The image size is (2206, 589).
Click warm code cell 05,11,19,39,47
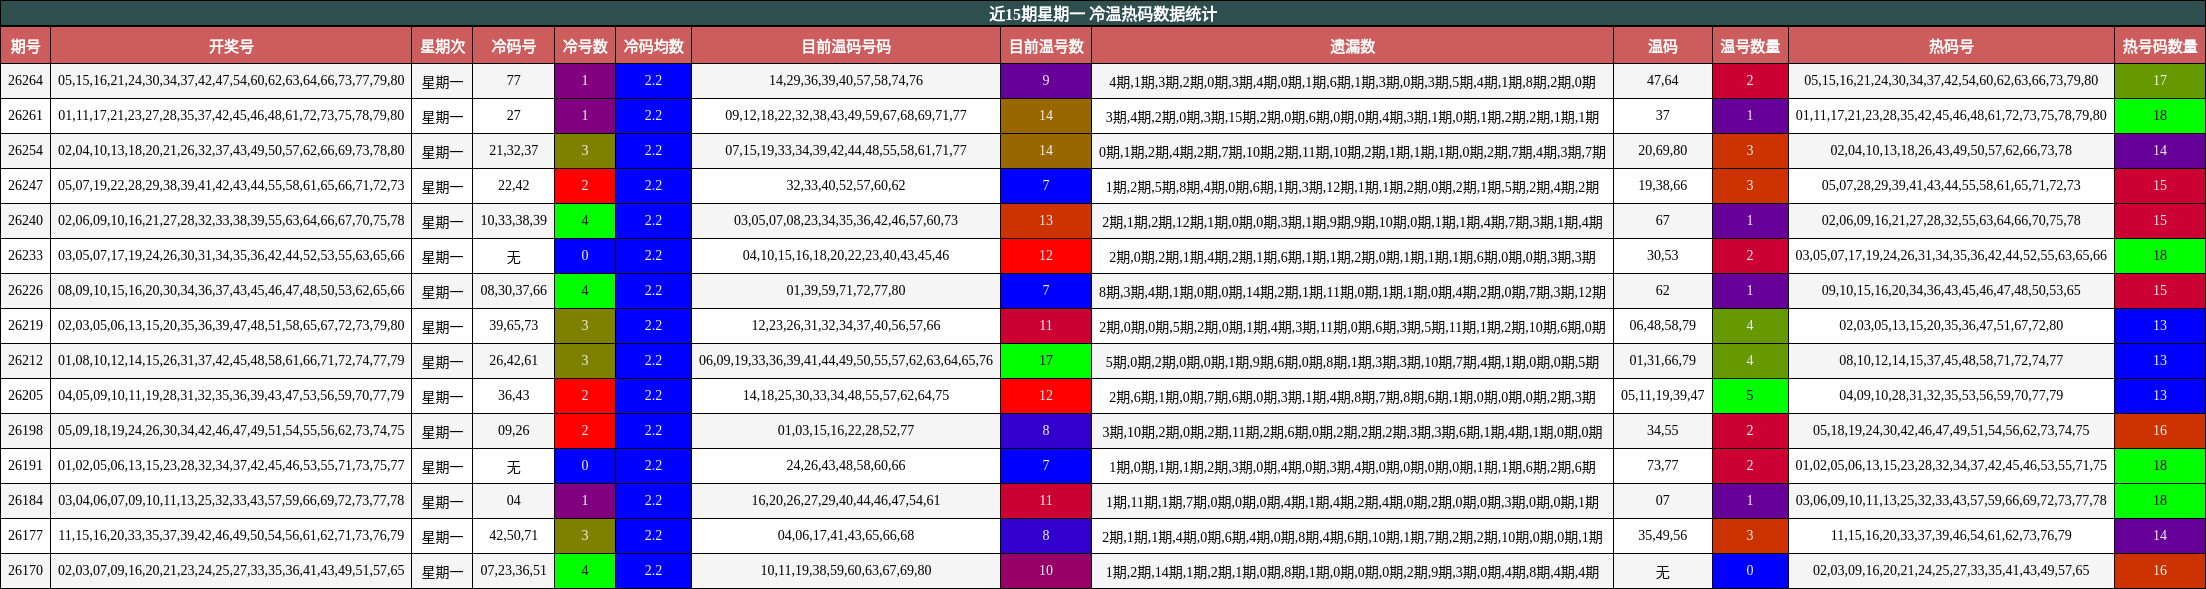[x=1663, y=396]
